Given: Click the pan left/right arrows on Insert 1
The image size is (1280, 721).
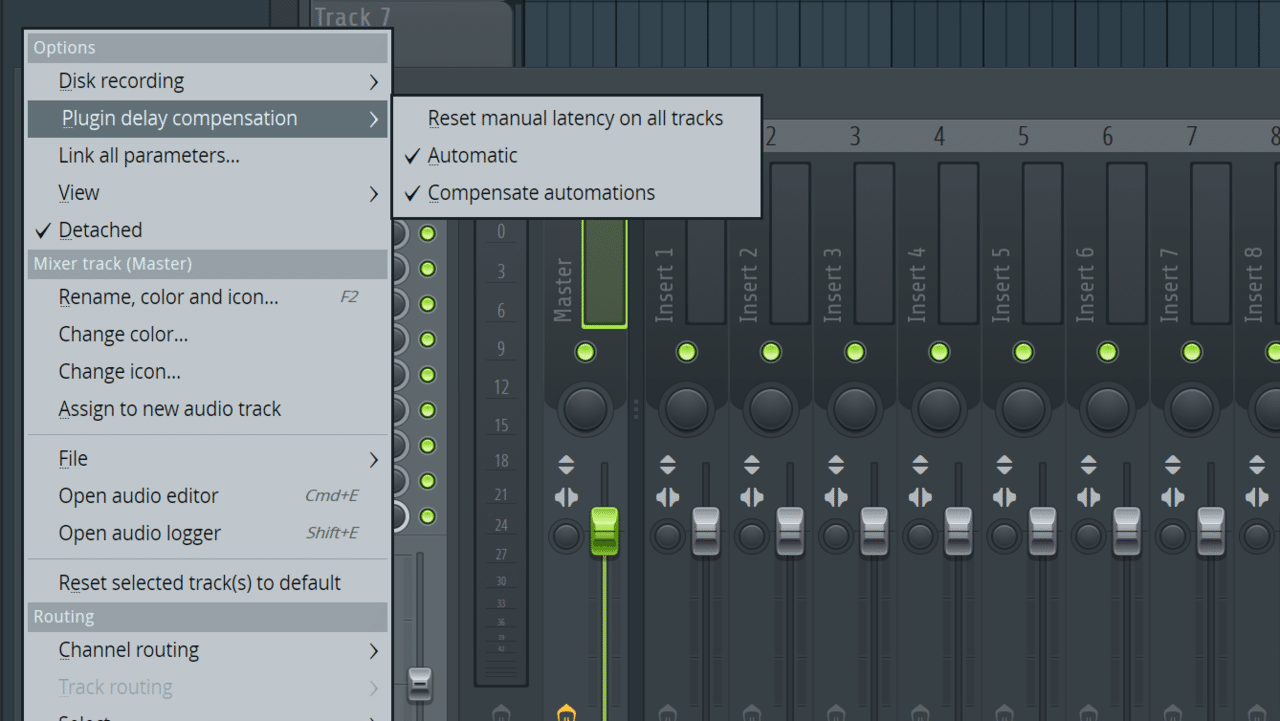Looking at the screenshot, I should 666,497.
